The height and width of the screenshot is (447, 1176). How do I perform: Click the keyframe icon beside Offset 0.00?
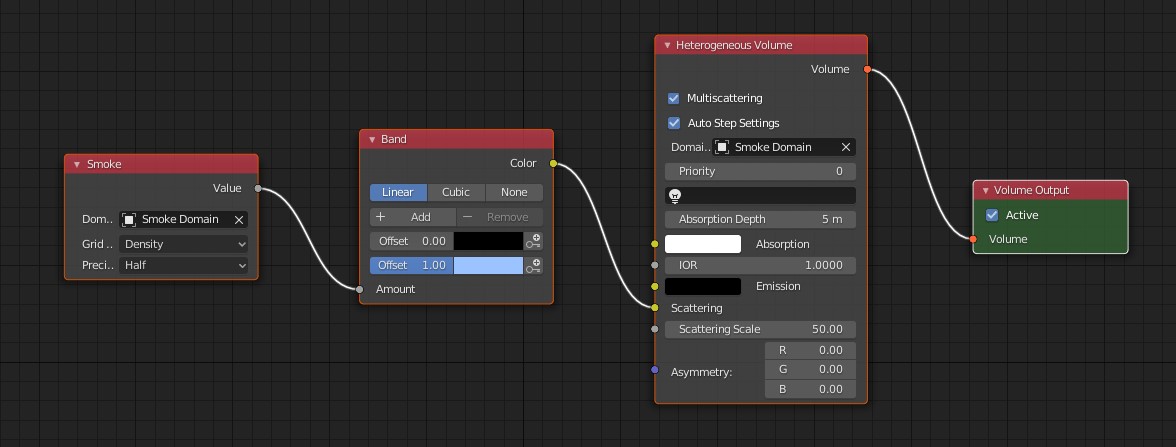point(536,241)
